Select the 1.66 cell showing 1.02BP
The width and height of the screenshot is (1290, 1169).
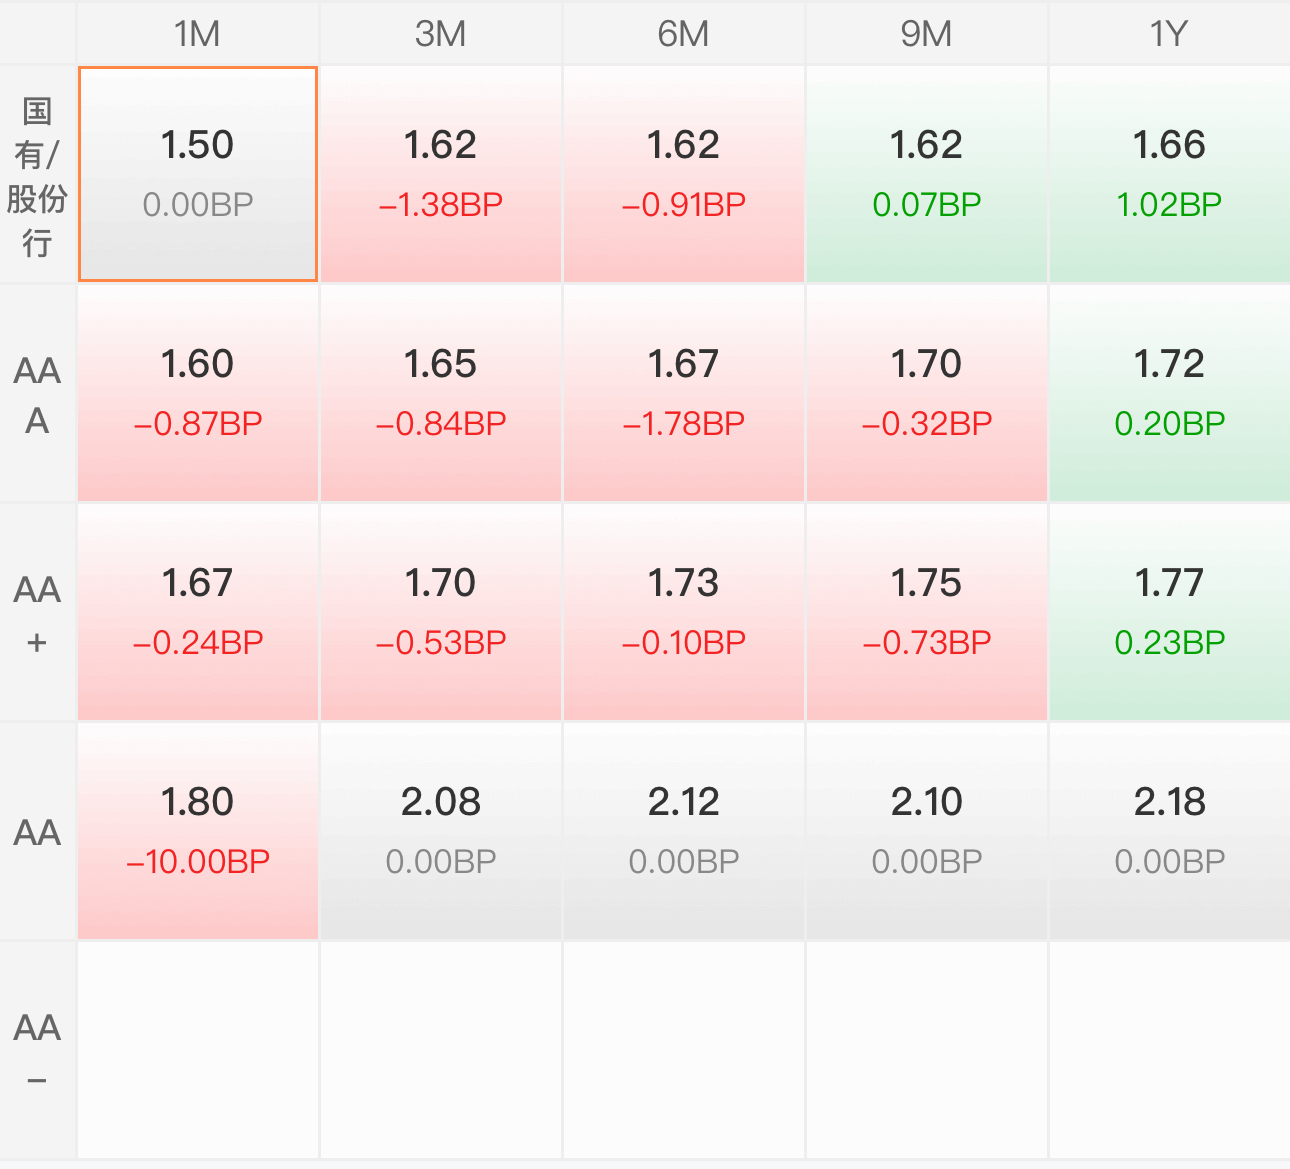coord(1170,175)
